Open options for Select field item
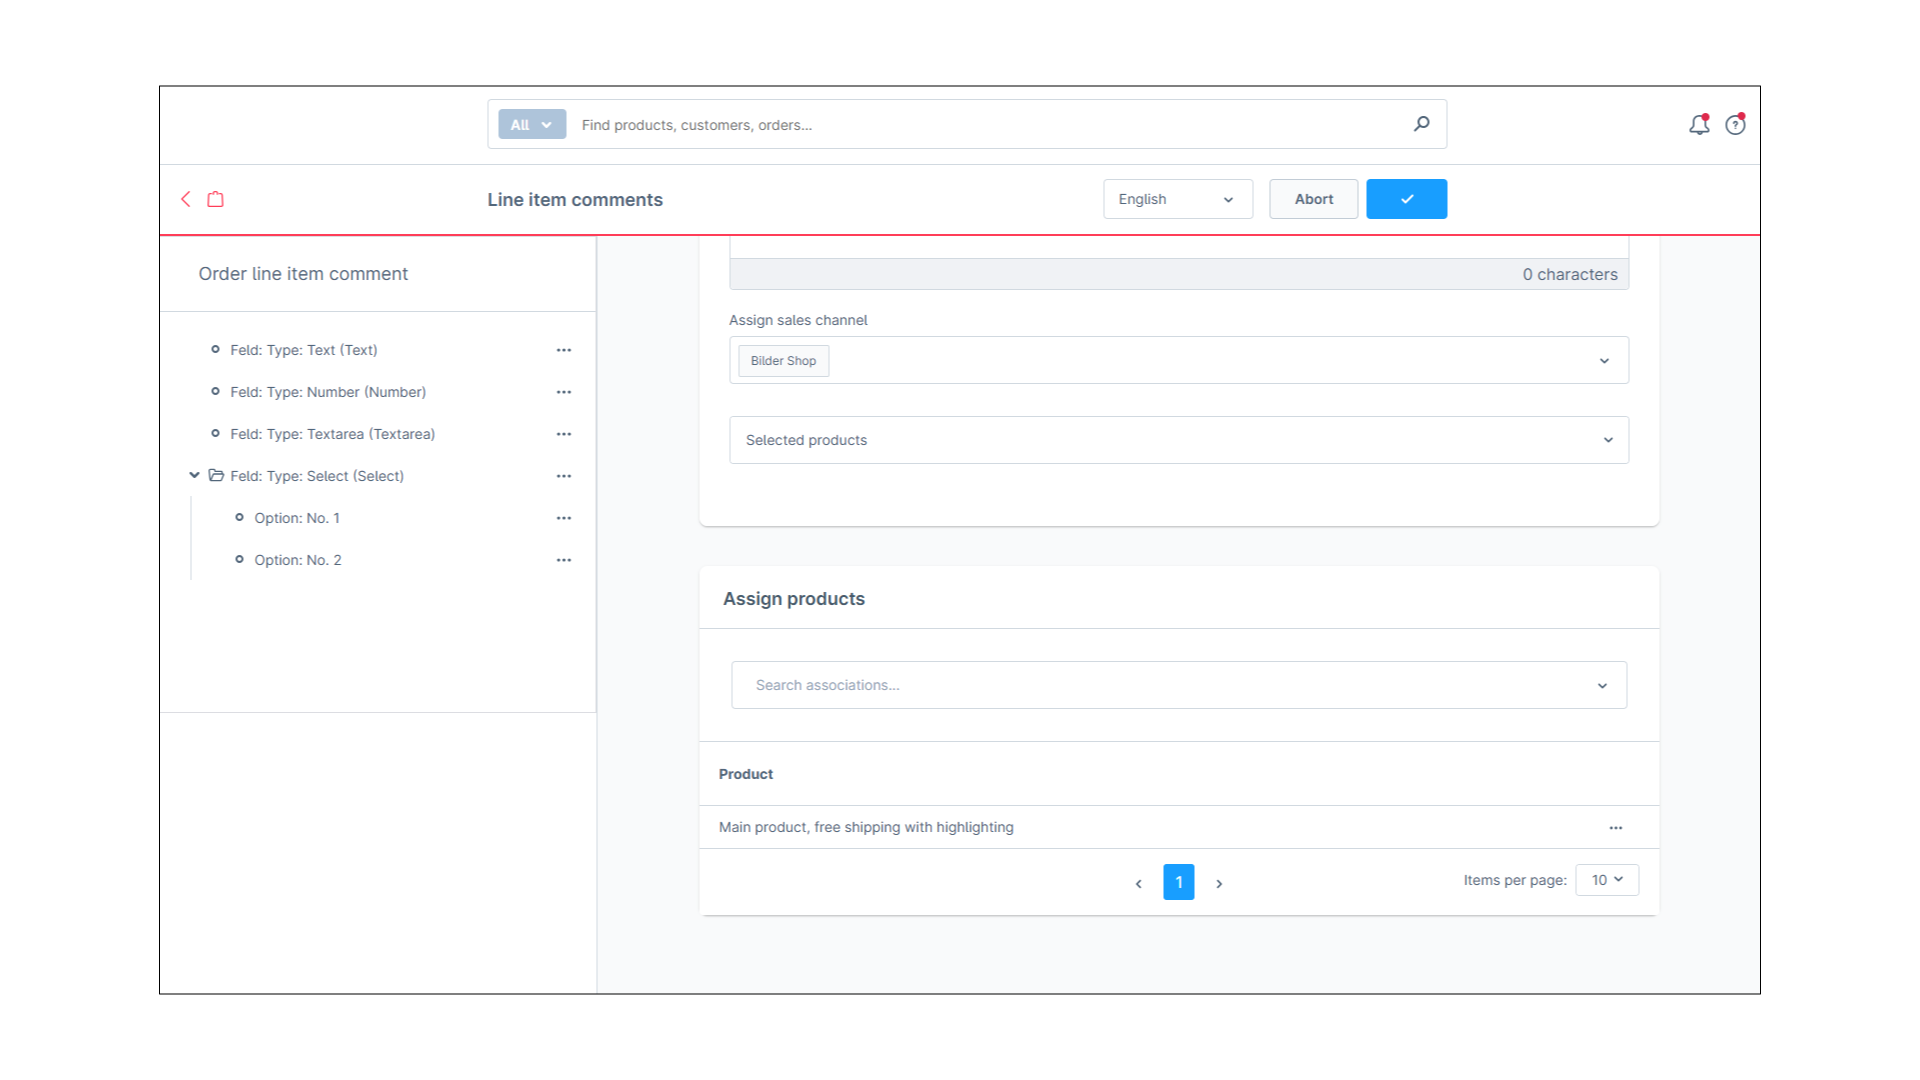Screen dimensions: 1920x1080 click(x=564, y=476)
